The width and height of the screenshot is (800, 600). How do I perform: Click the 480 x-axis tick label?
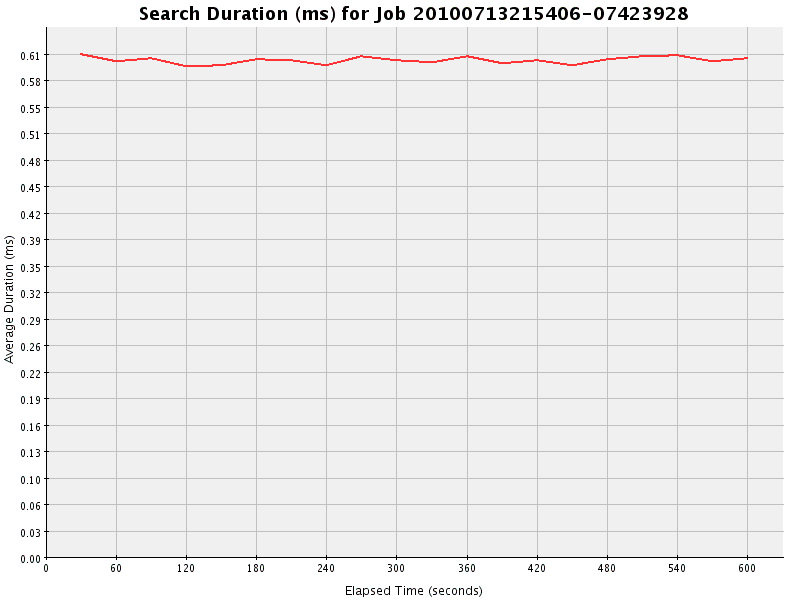(607, 568)
